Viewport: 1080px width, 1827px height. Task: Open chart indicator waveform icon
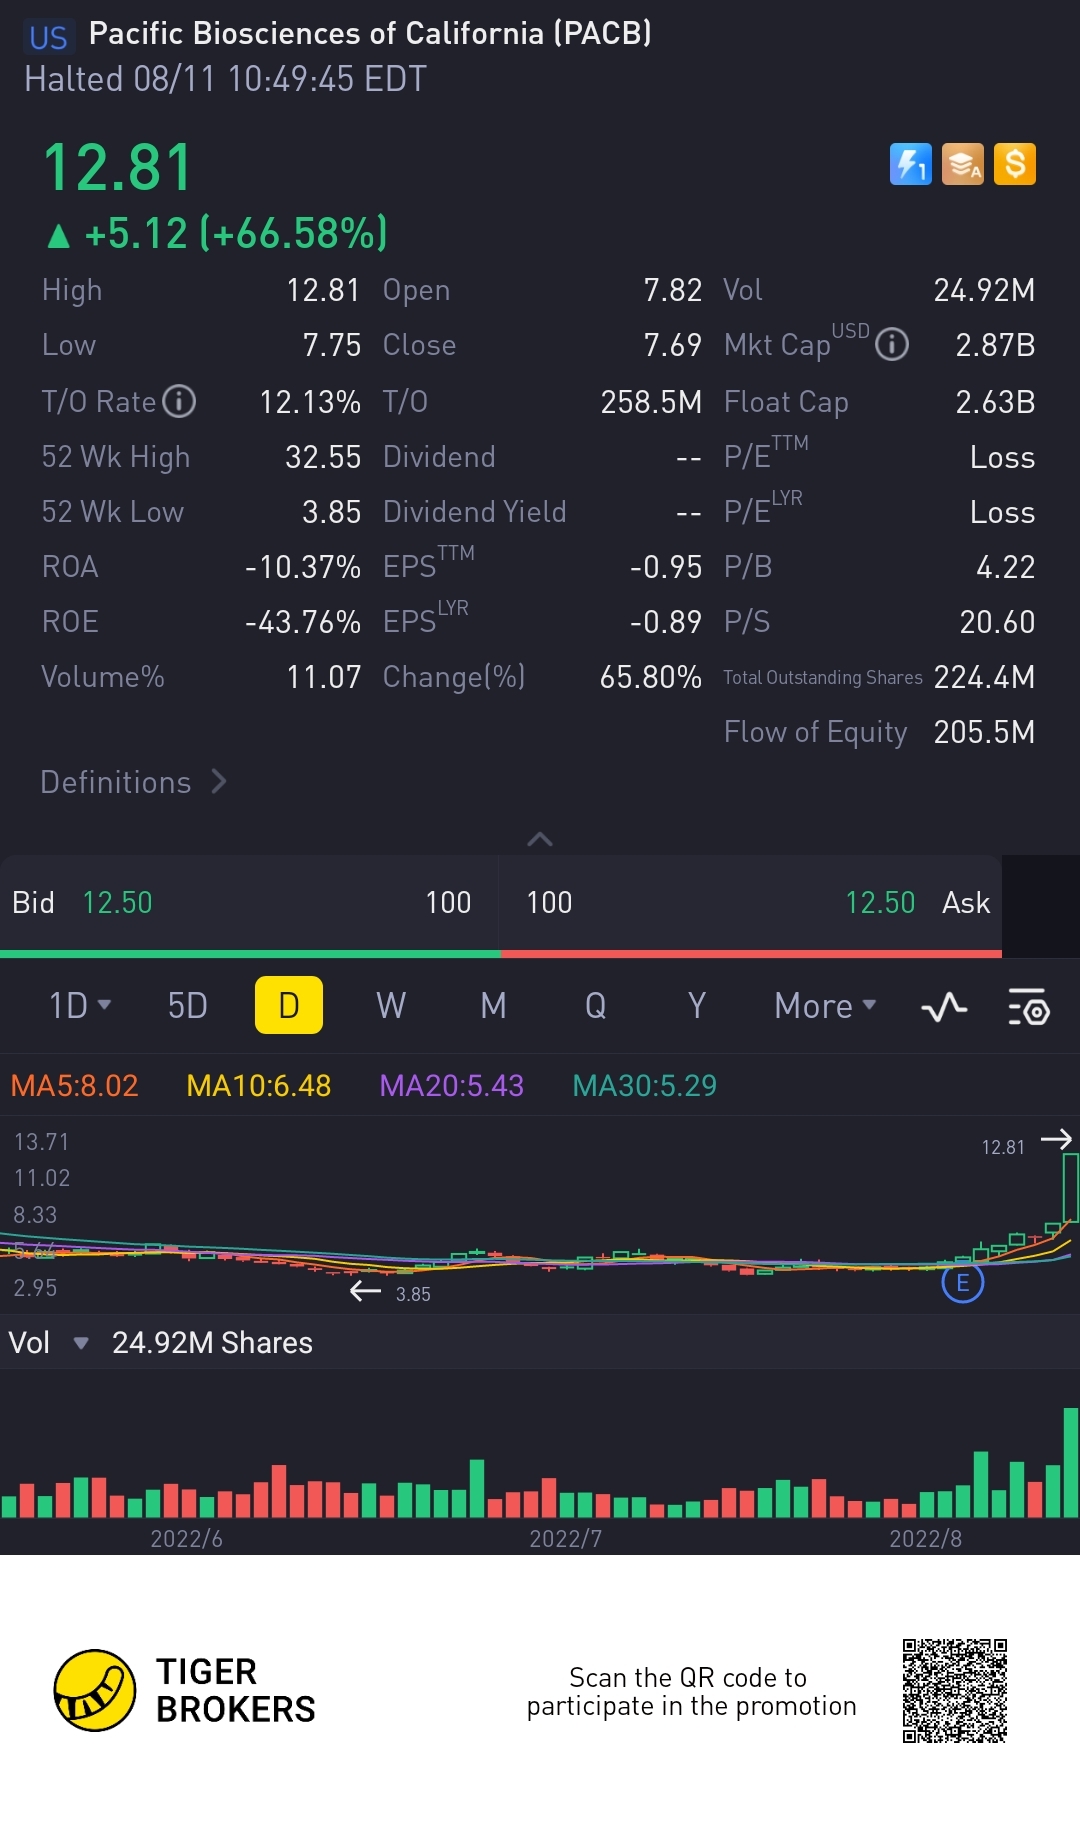[x=943, y=1006]
